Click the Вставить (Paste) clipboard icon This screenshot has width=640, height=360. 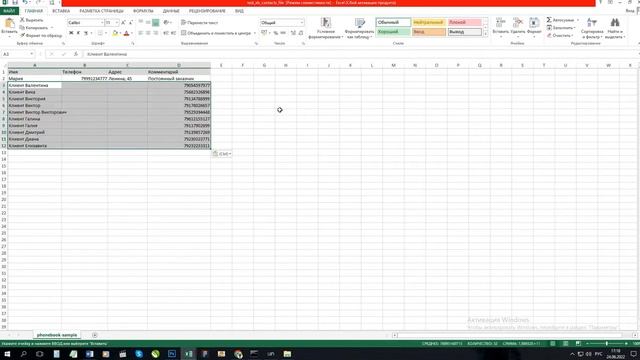click(9, 24)
